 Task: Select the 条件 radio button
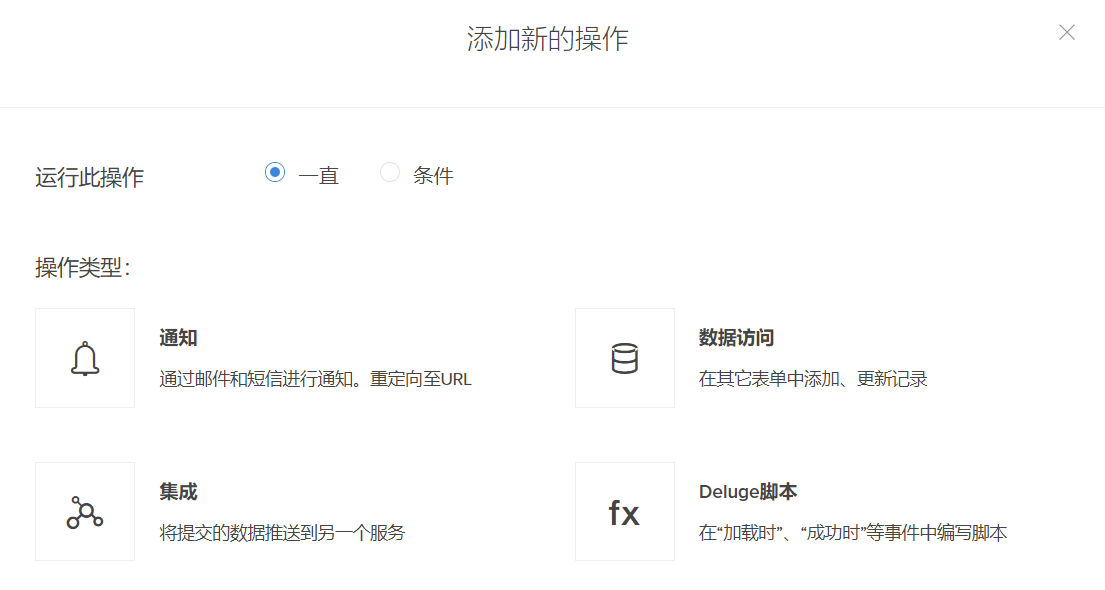(390, 173)
